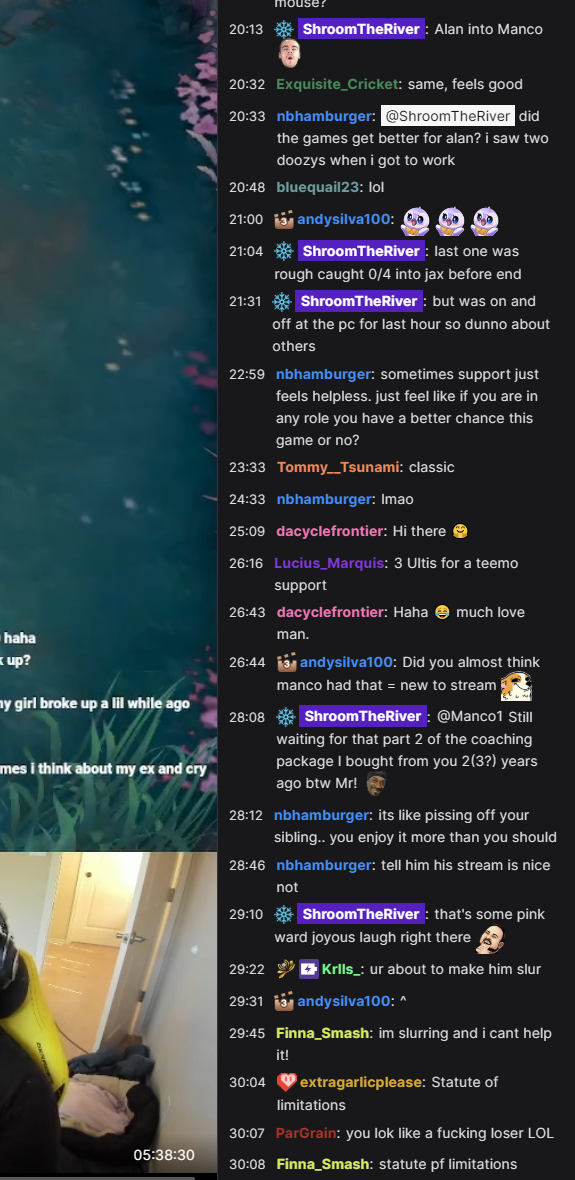
Task: Click the third bird emote from andysilva100
Action: click(x=485, y=221)
